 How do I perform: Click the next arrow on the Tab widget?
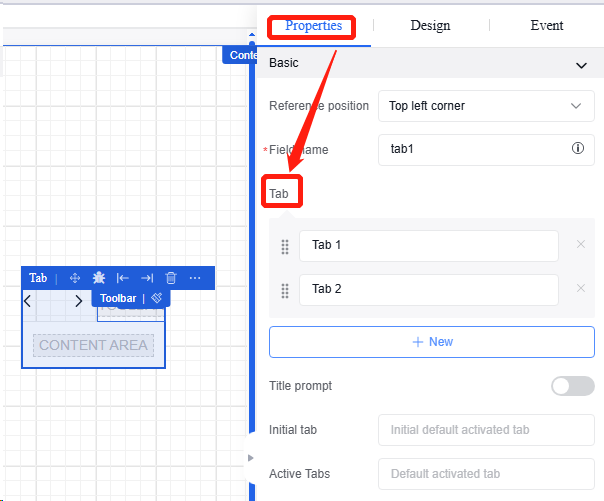(x=79, y=300)
